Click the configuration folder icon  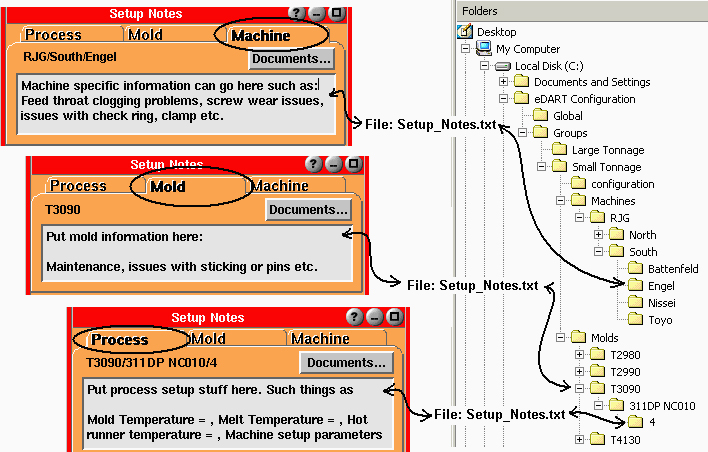click(x=578, y=183)
